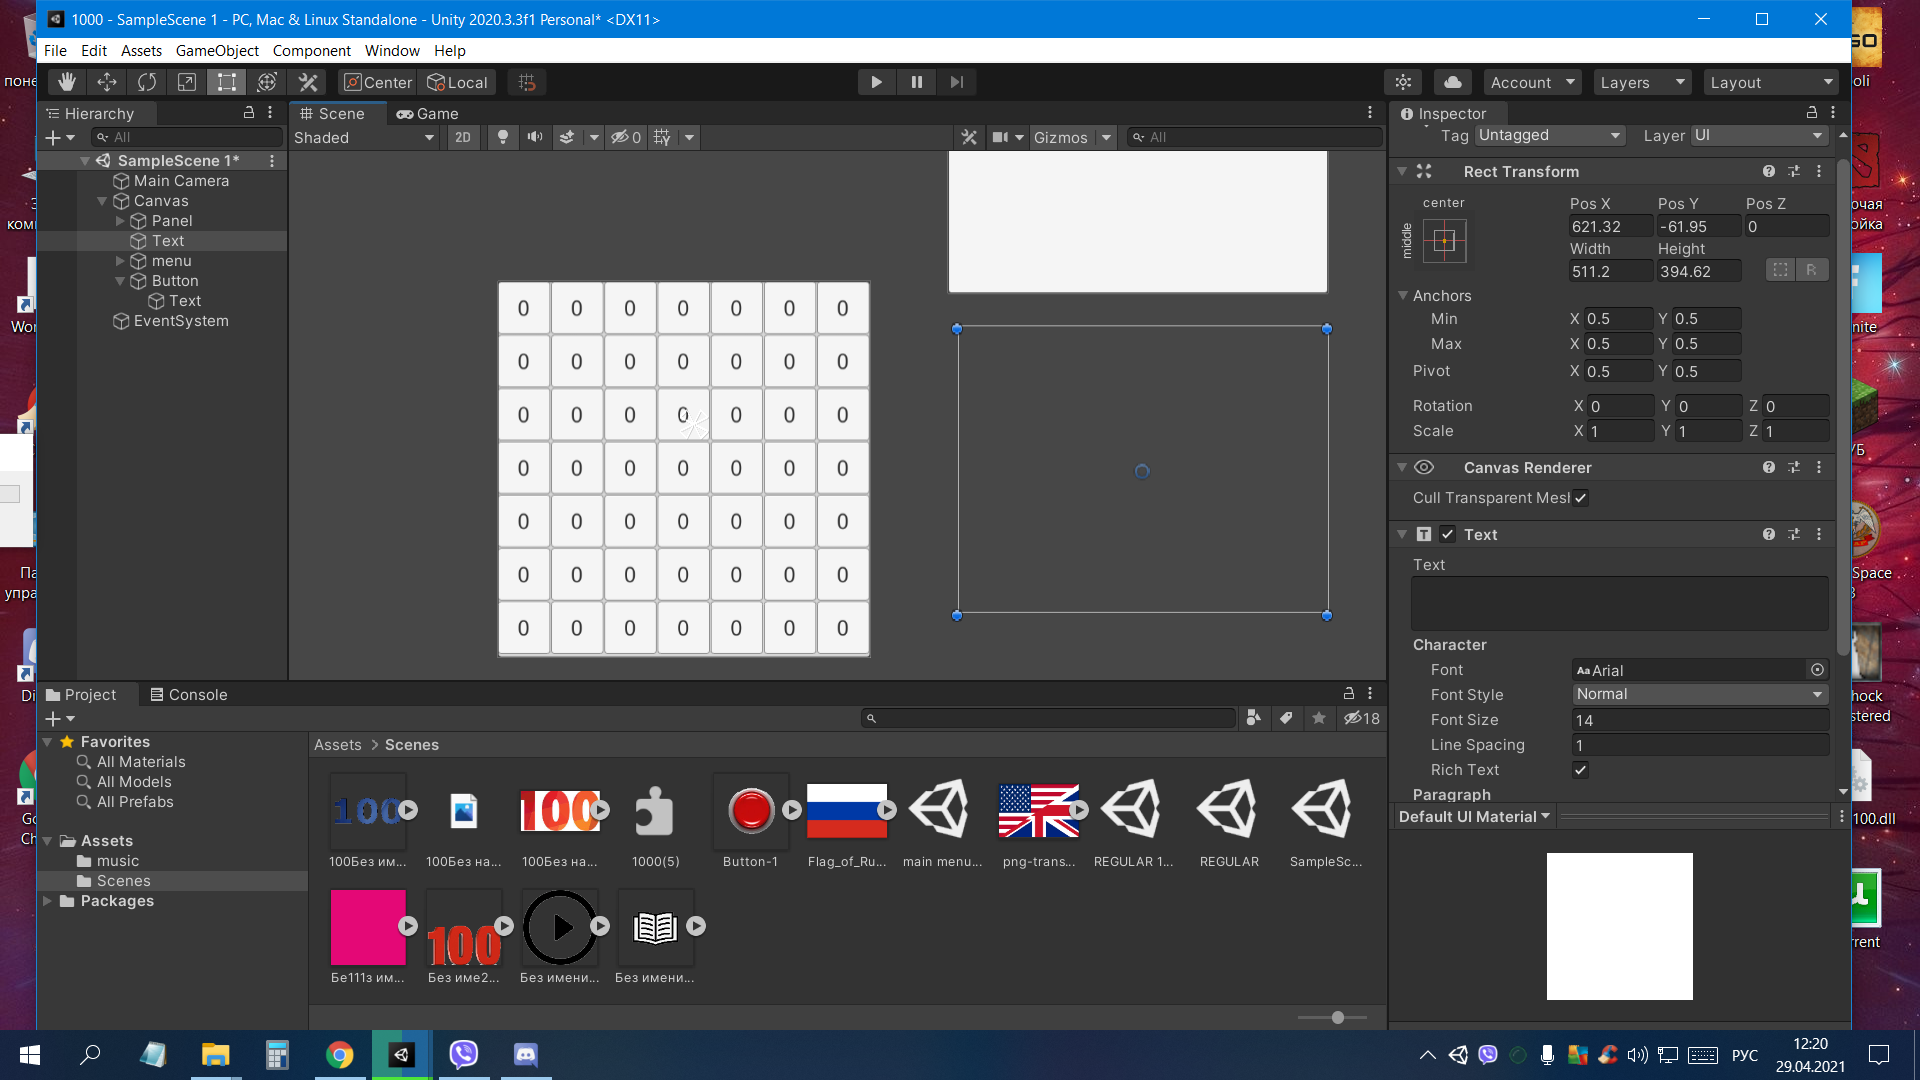Toggle Center pivot mode button
Viewport: 1920px width, 1080px height.
click(x=377, y=82)
